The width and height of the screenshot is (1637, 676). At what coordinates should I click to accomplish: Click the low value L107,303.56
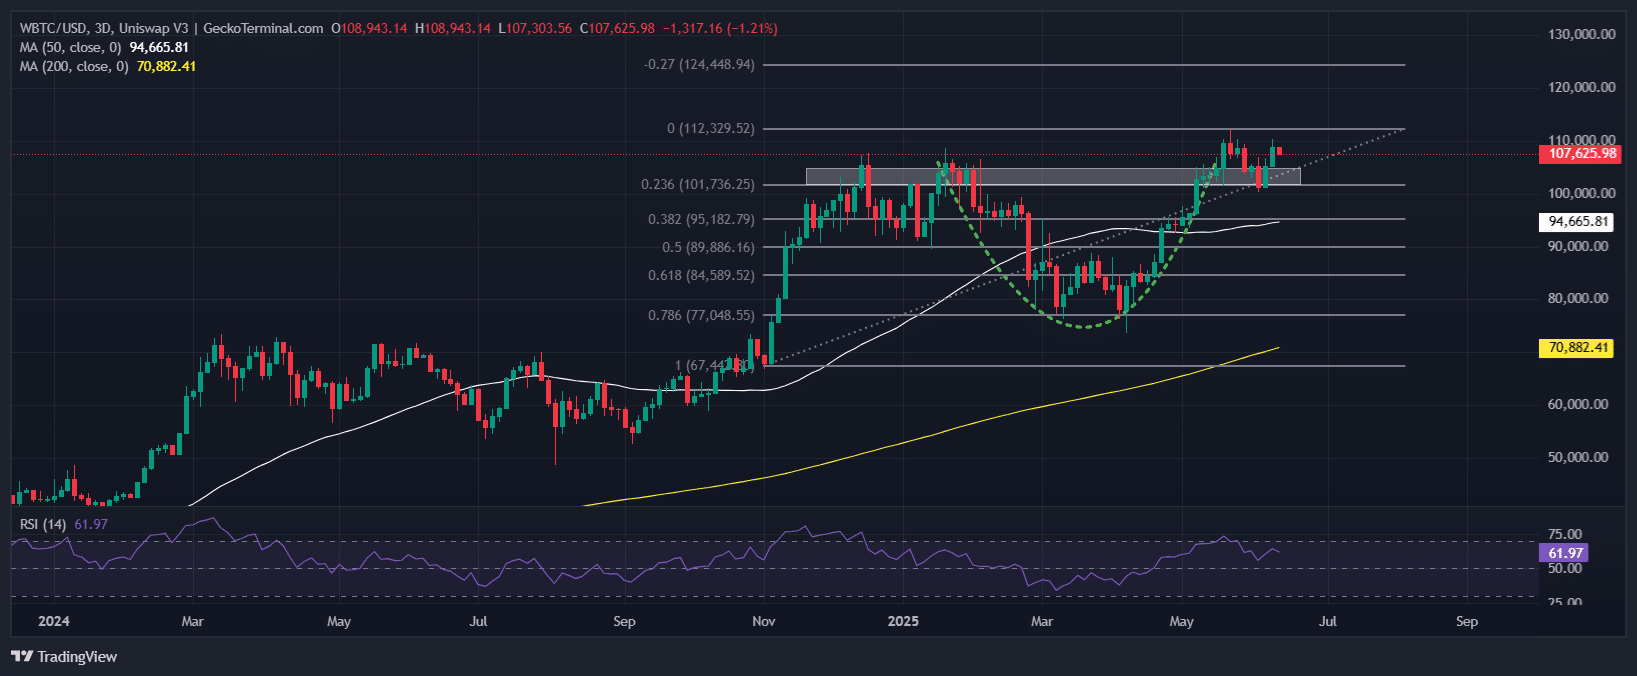pyautogui.click(x=535, y=28)
